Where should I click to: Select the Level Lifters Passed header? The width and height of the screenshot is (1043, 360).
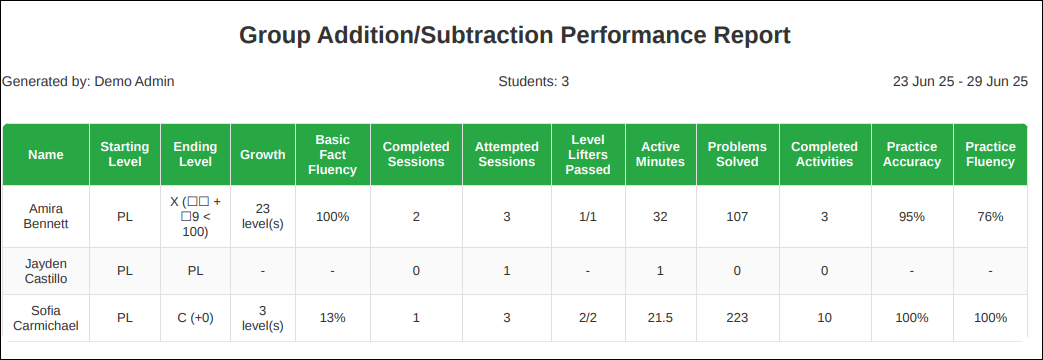point(588,154)
